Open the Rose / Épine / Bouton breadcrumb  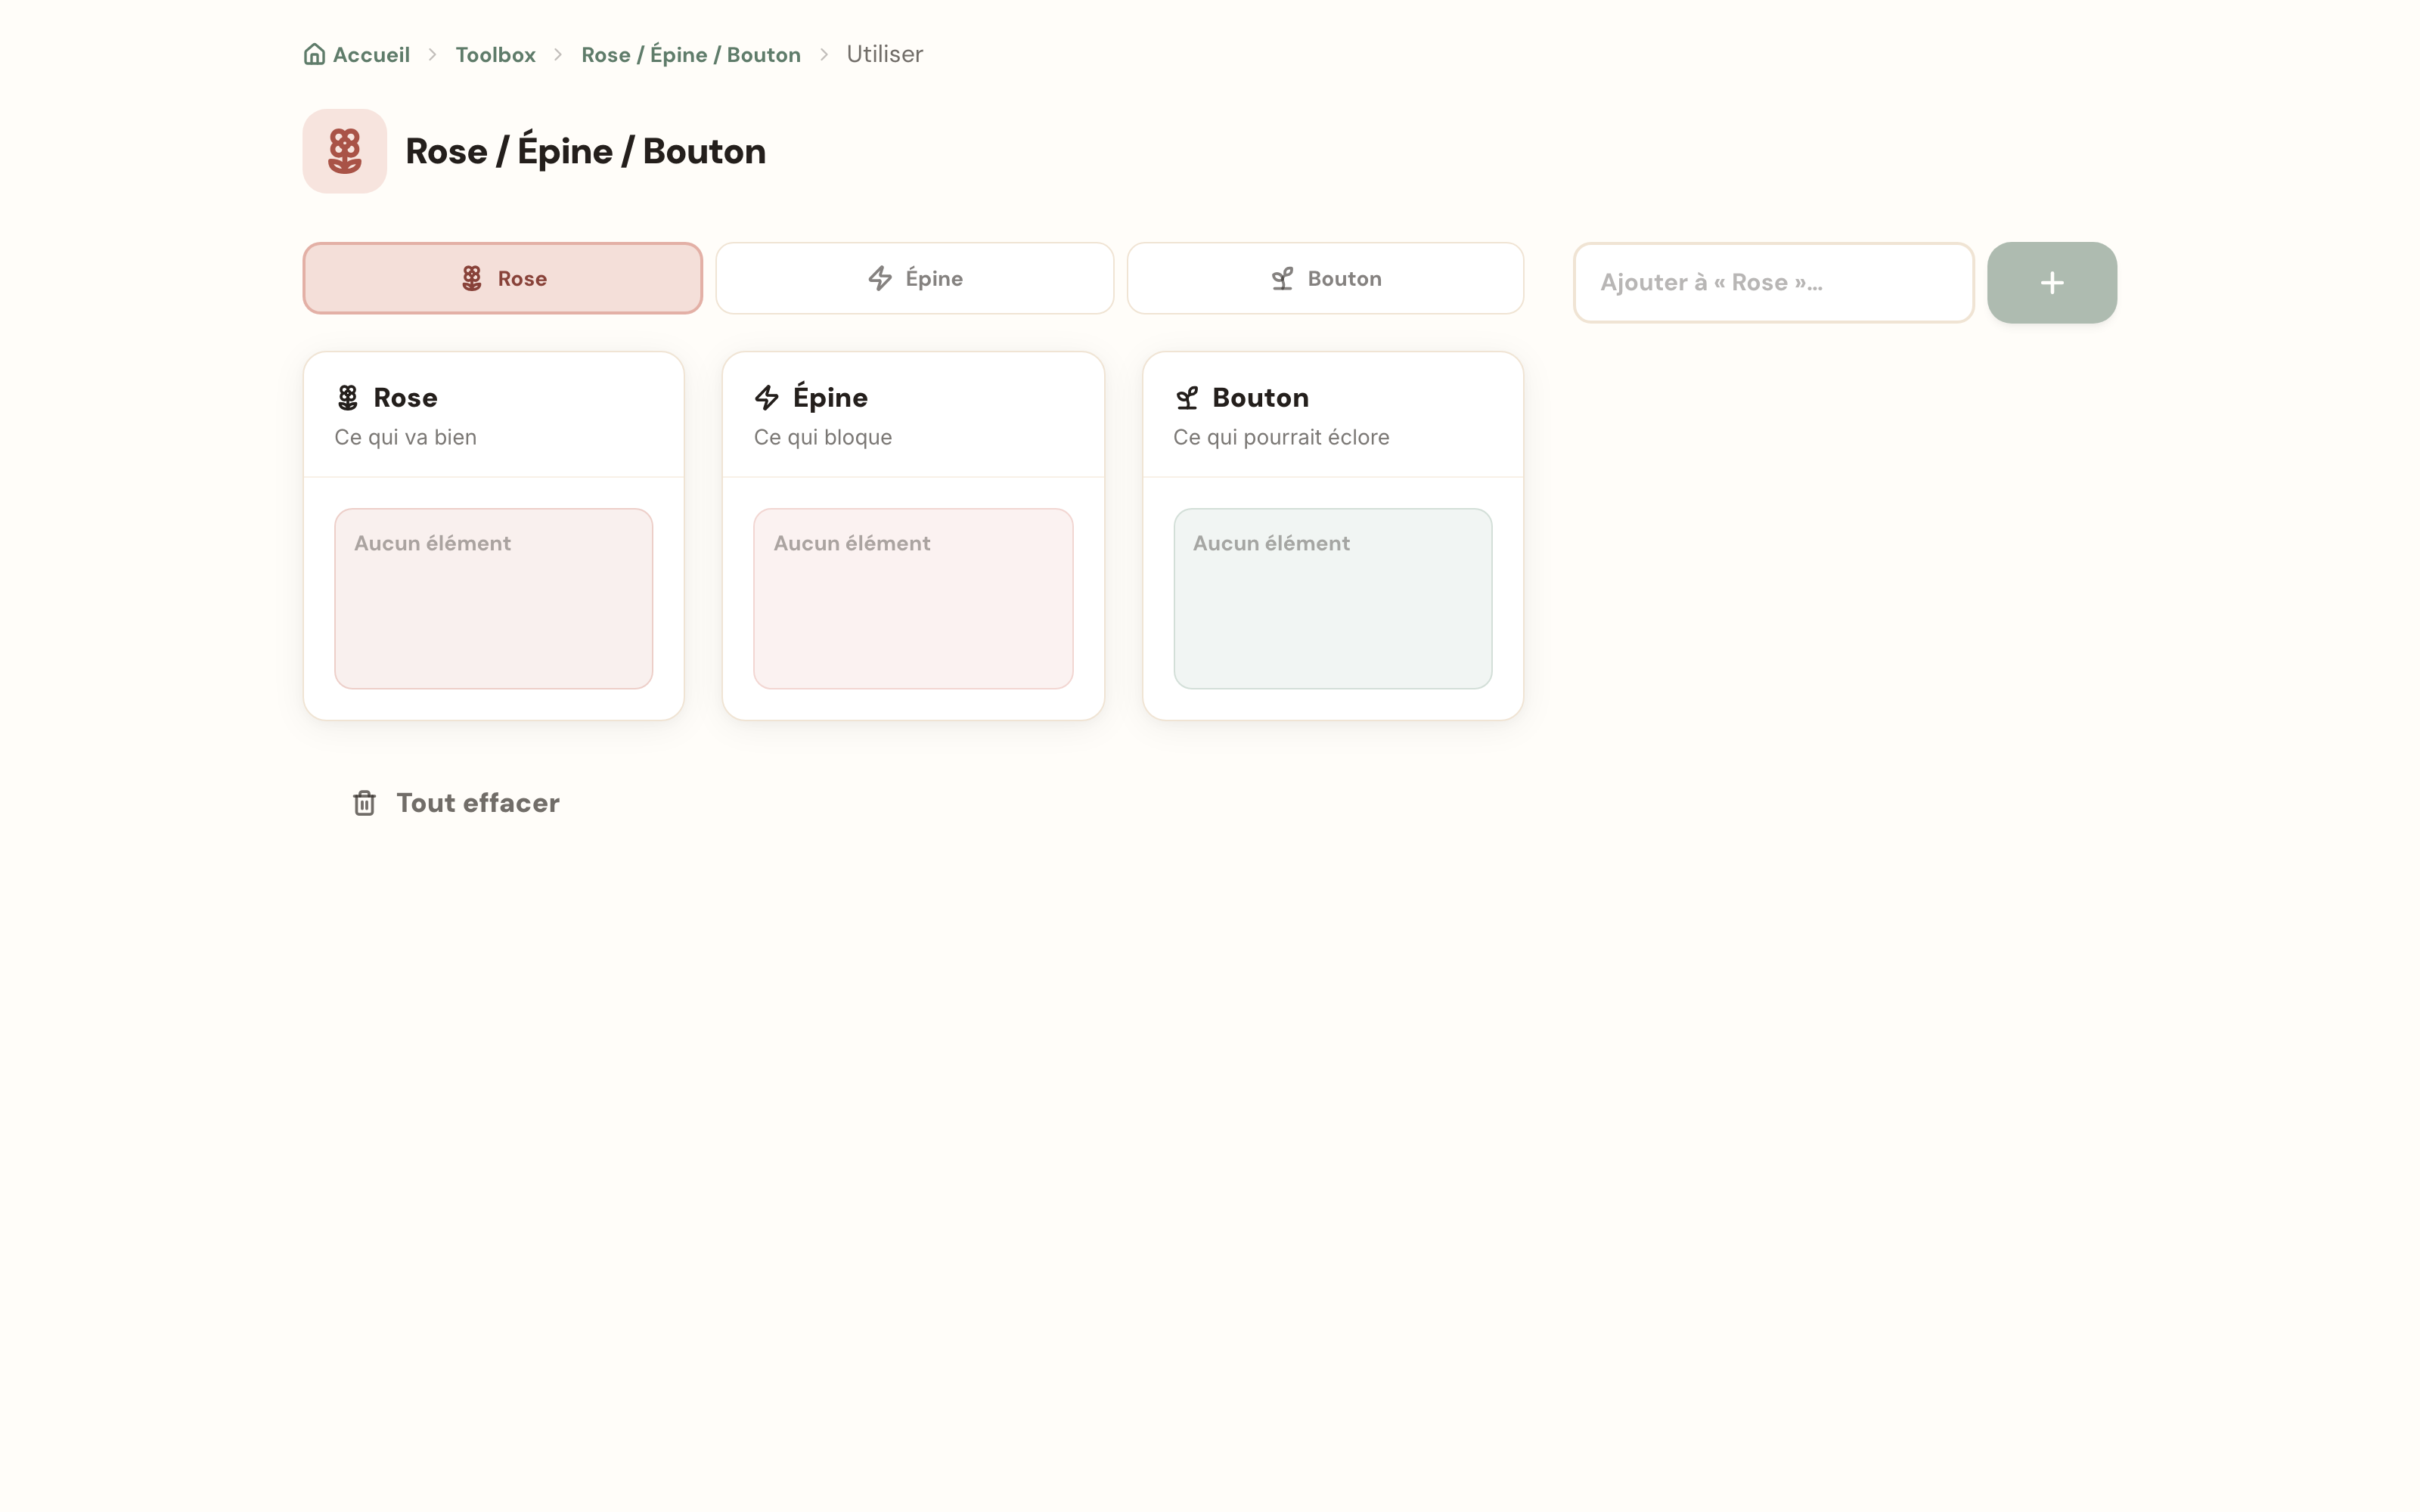click(691, 54)
